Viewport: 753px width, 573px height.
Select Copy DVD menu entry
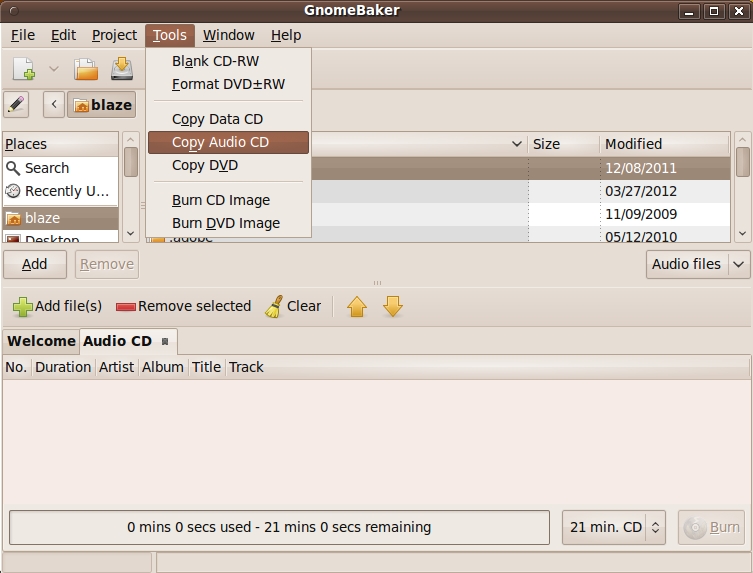[x=229, y=165]
